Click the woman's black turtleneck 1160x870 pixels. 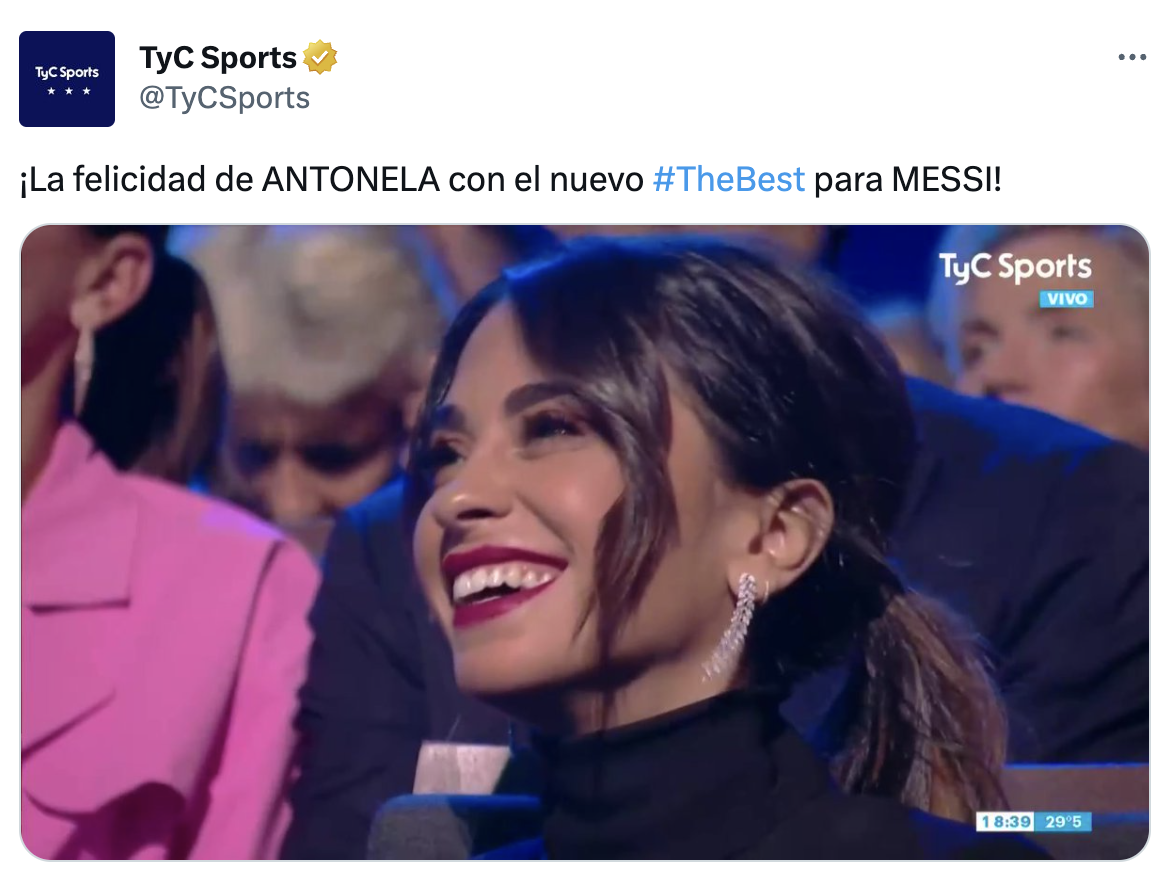tap(688, 784)
